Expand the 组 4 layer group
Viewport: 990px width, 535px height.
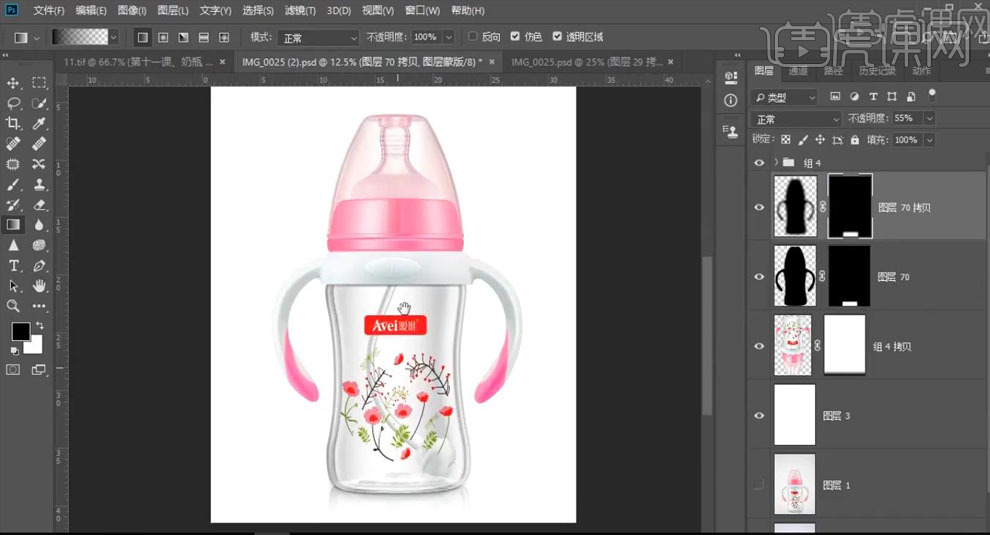click(776, 162)
